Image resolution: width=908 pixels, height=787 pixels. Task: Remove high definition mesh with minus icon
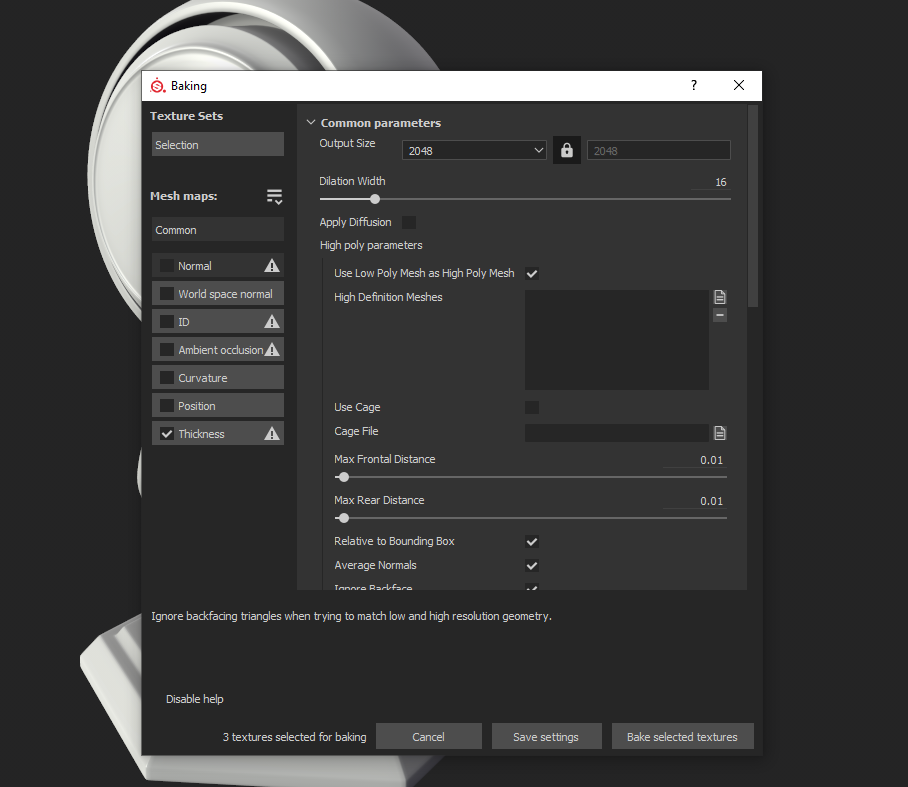(x=720, y=315)
